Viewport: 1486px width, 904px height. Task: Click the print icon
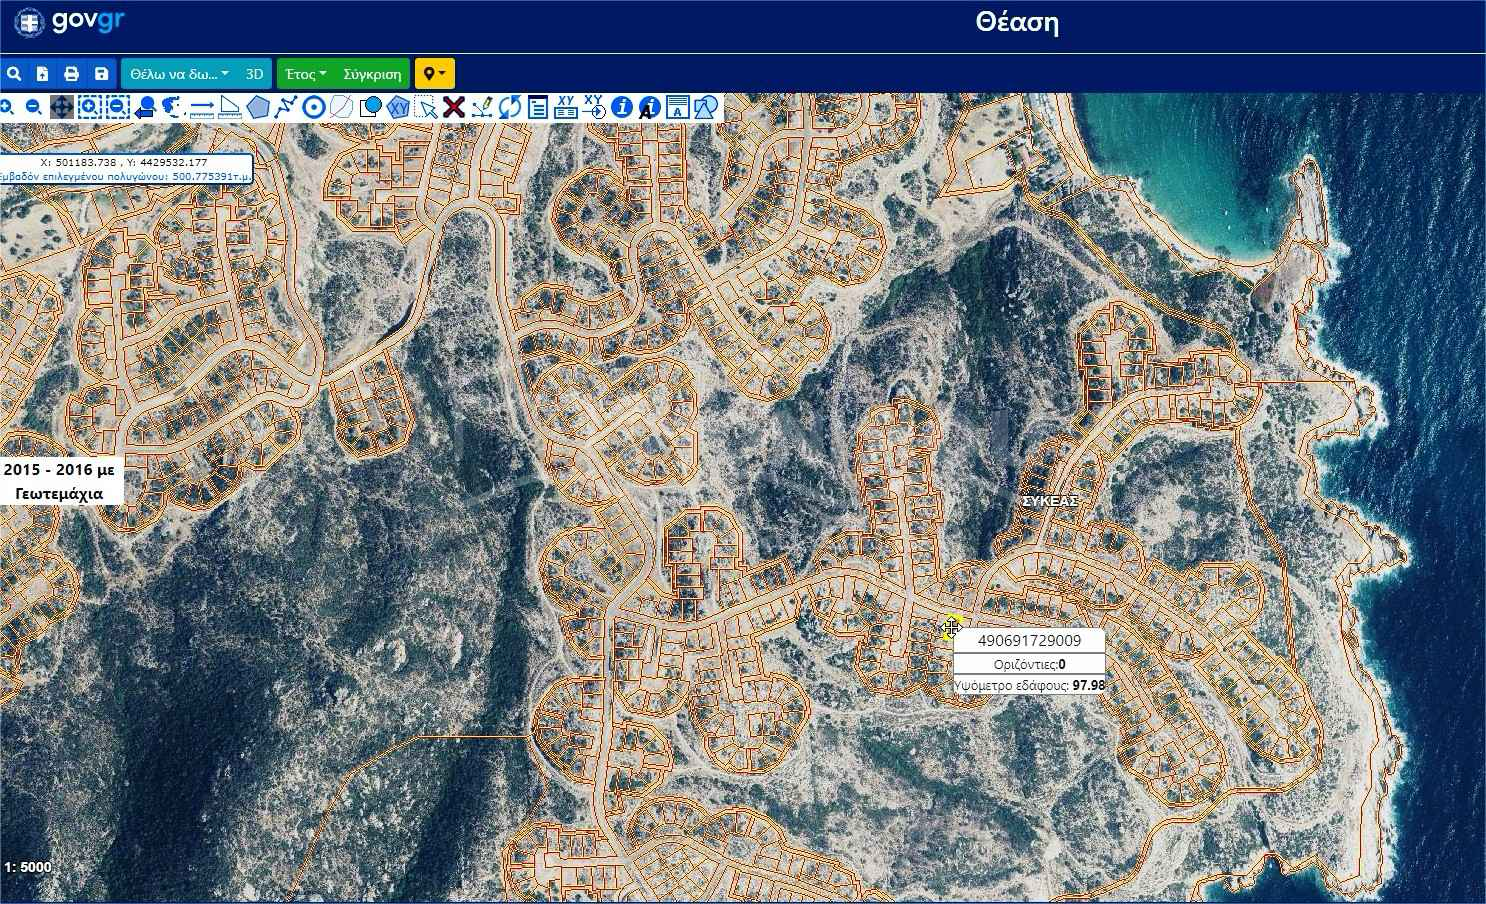coord(71,74)
